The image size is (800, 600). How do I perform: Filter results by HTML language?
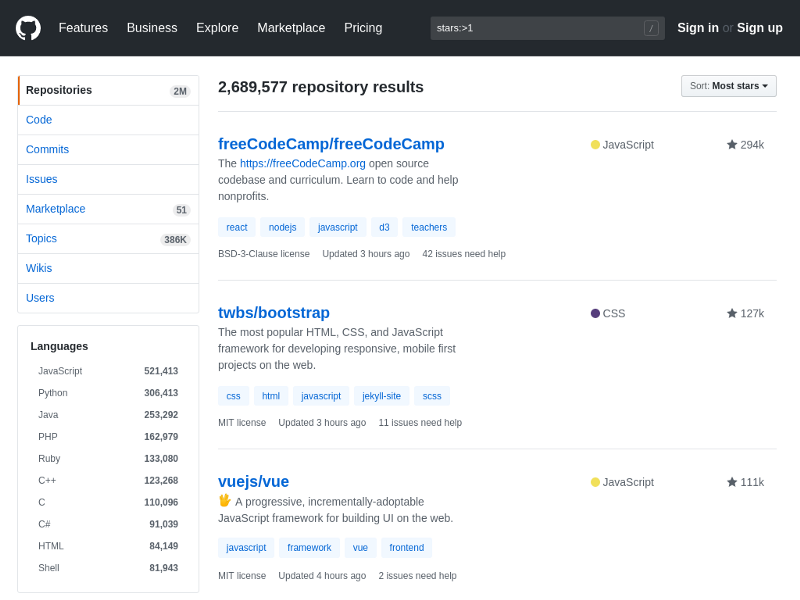(x=108, y=546)
